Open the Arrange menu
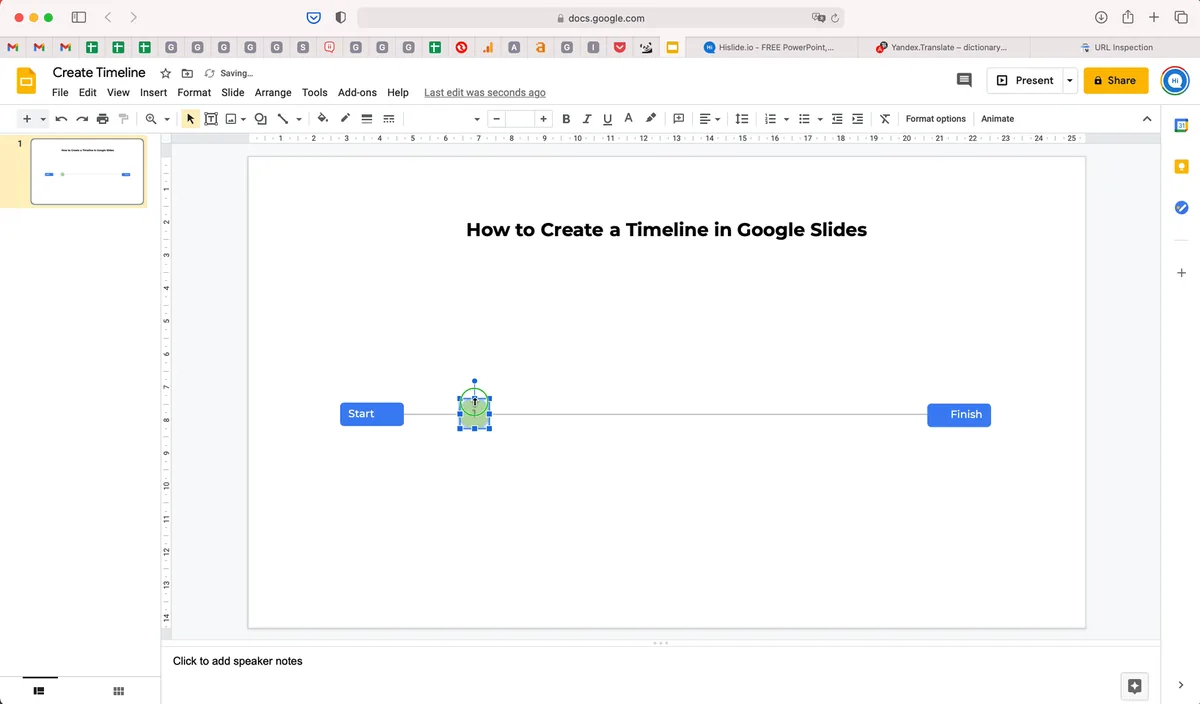Screen dimensions: 1200x704 [273, 92]
